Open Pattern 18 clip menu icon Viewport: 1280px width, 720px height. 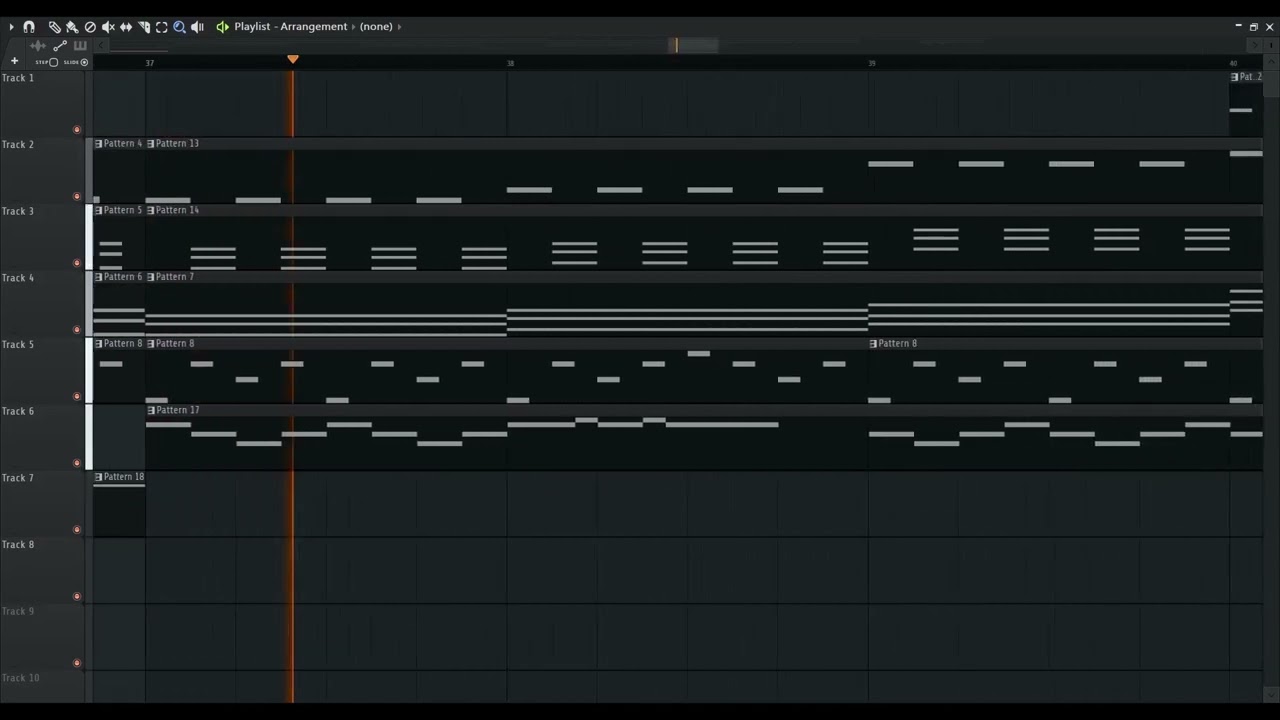(98, 477)
